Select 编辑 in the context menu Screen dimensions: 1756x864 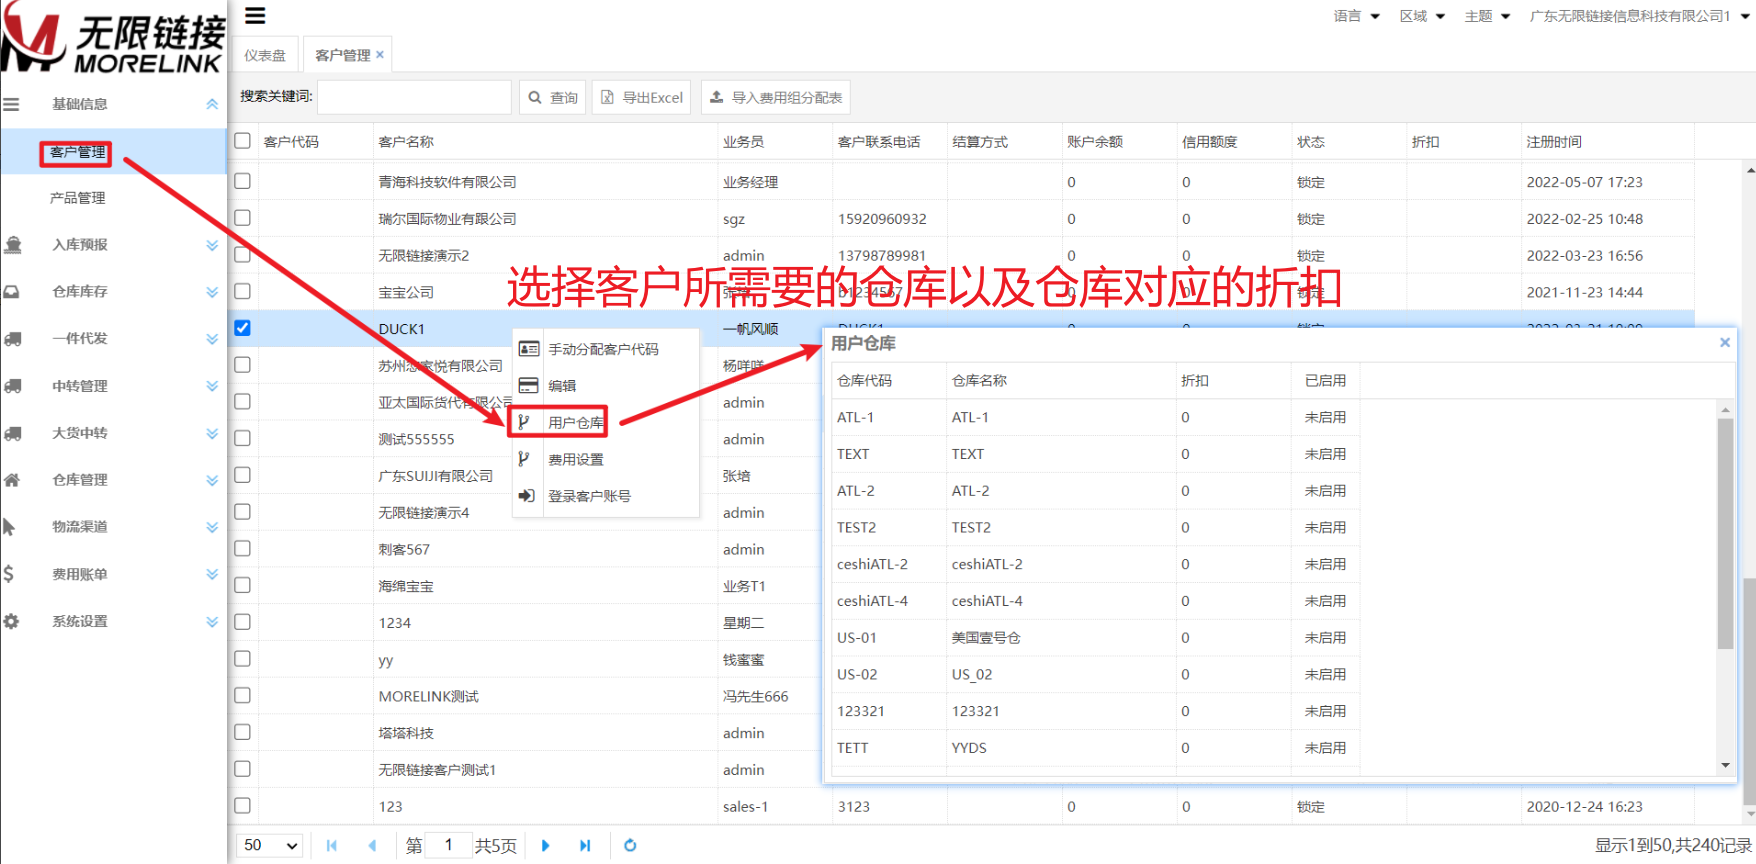(604, 386)
